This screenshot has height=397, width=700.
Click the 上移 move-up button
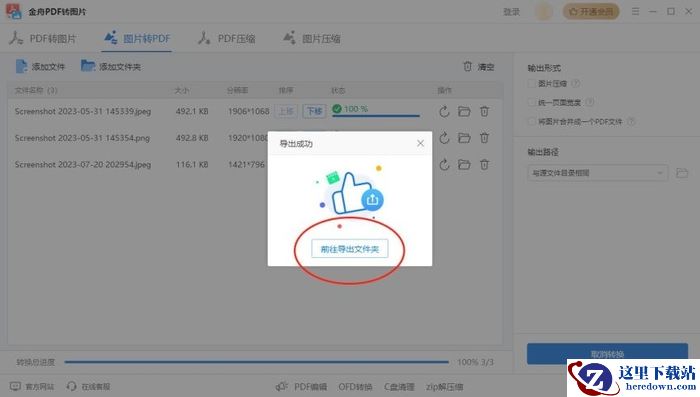pos(286,111)
